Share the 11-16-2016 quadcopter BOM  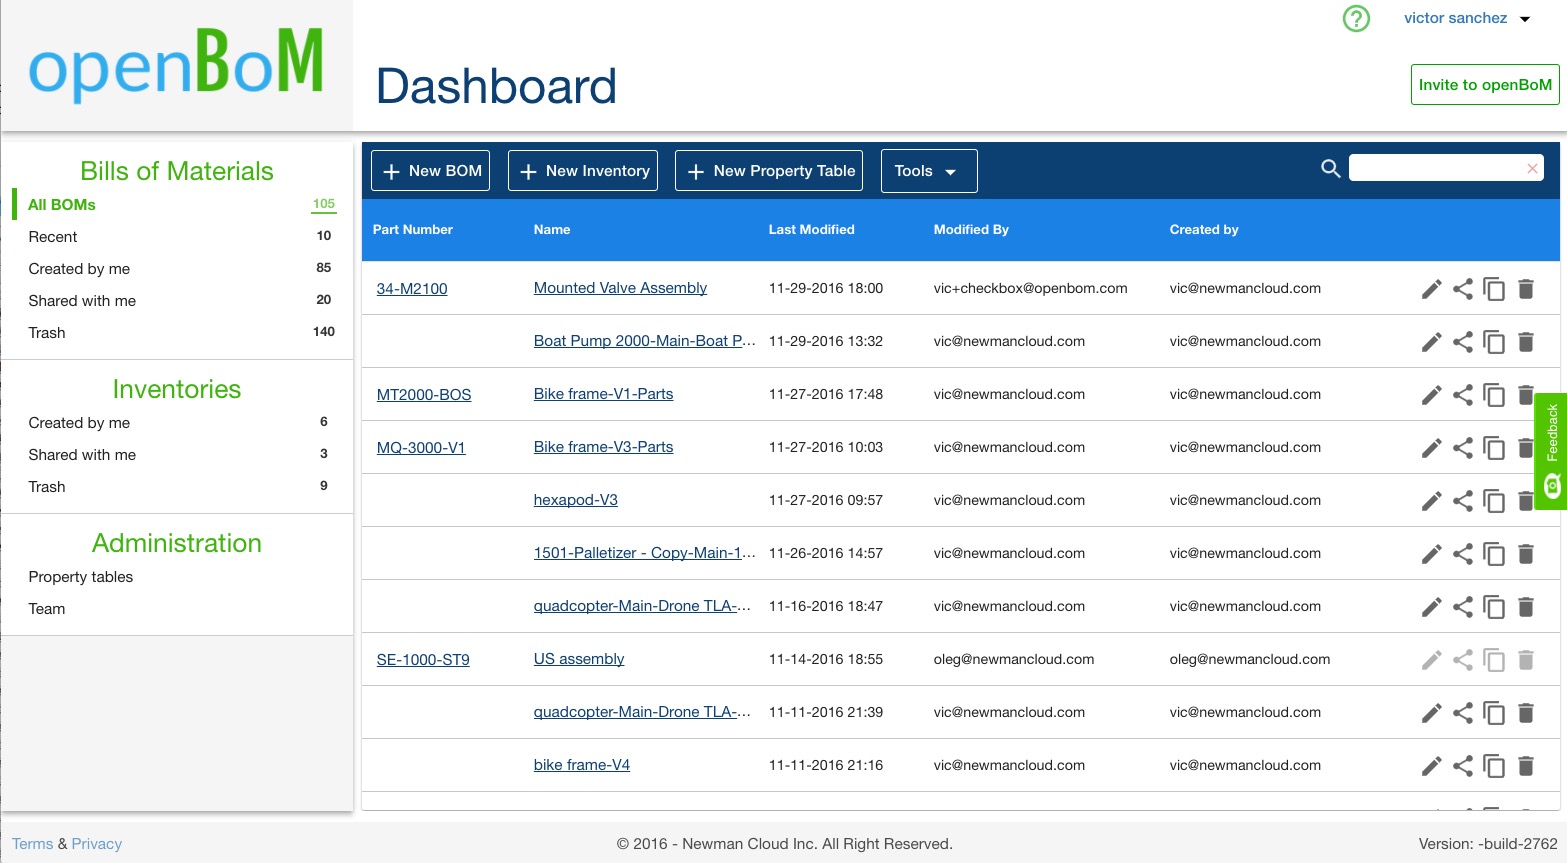pyautogui.click(x=1463, y=607)
